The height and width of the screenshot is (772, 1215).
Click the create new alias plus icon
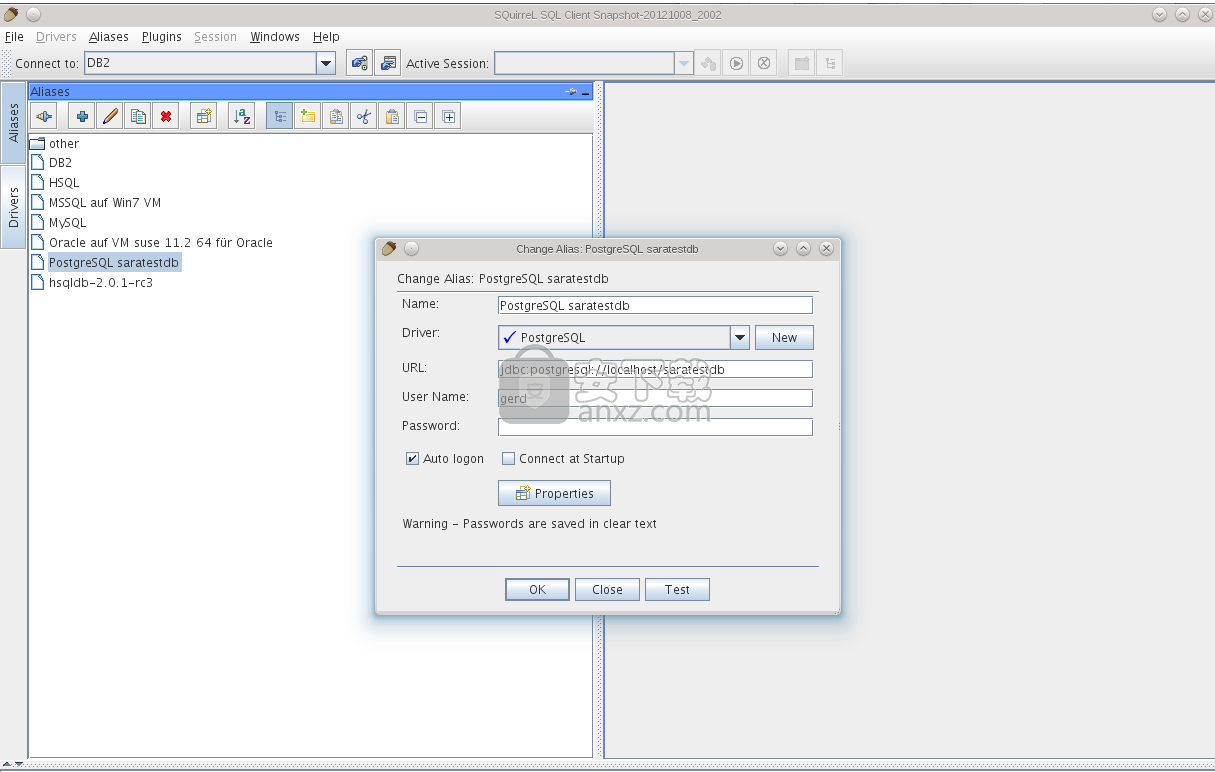tap(82, 117)
